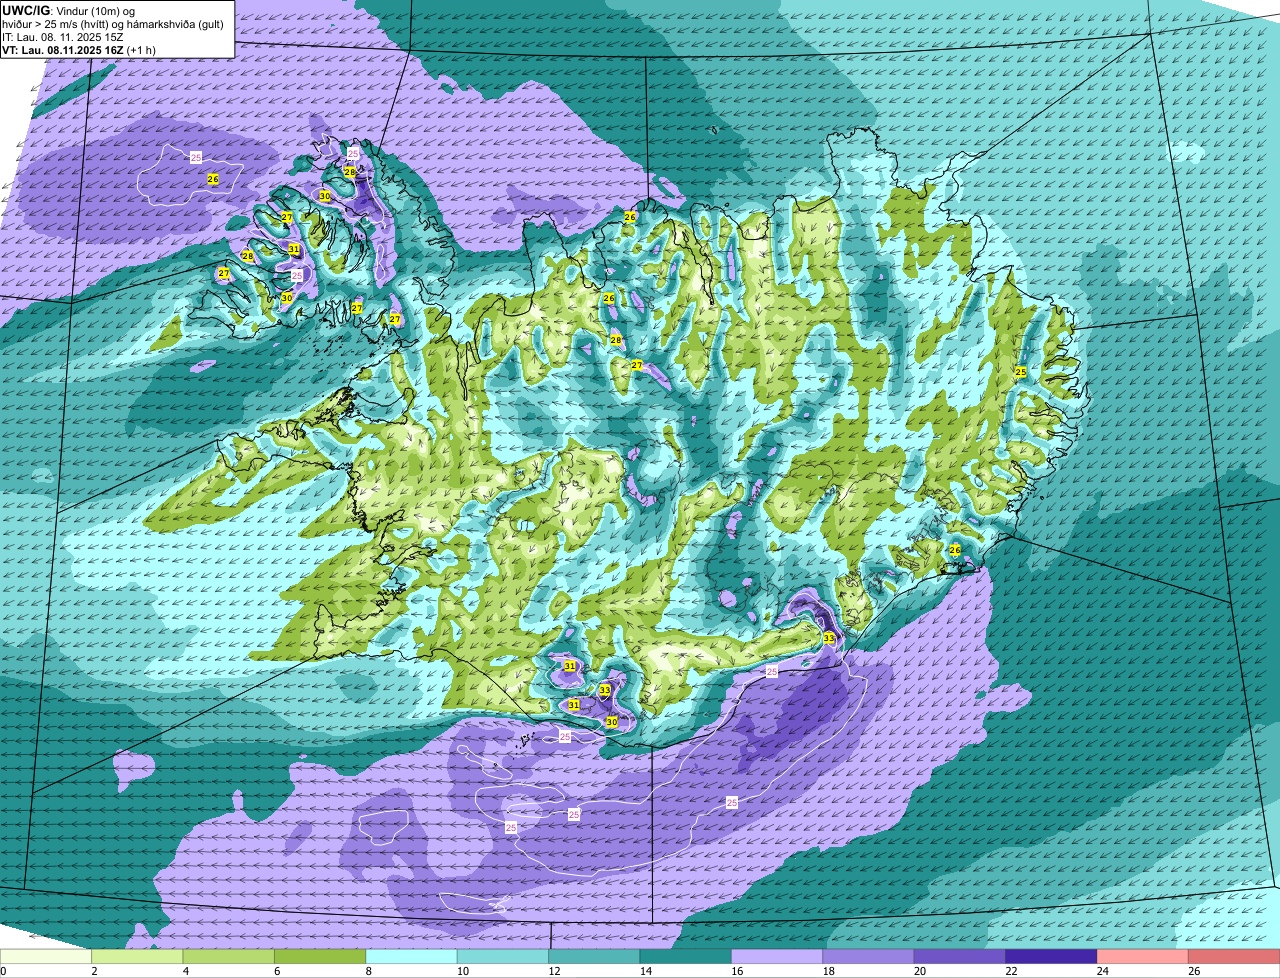Choose the 22–24 m/s deep indigo swatch
Viewport: 1280px width, 978px height.
pyautogui.click(x=1052, y=957)
